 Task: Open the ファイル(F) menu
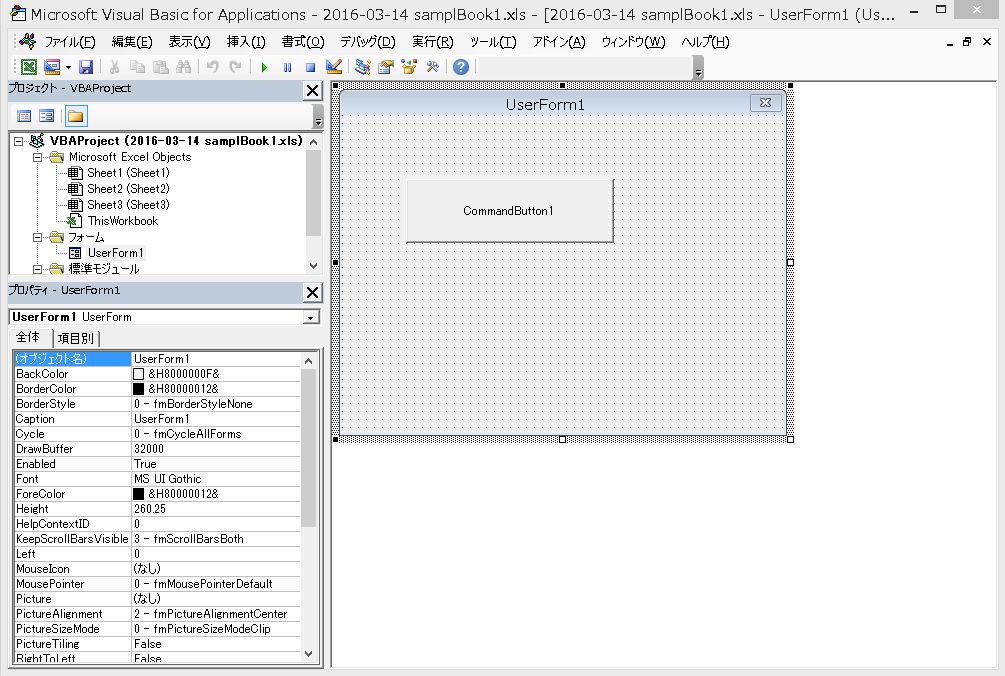click(69, 42)
